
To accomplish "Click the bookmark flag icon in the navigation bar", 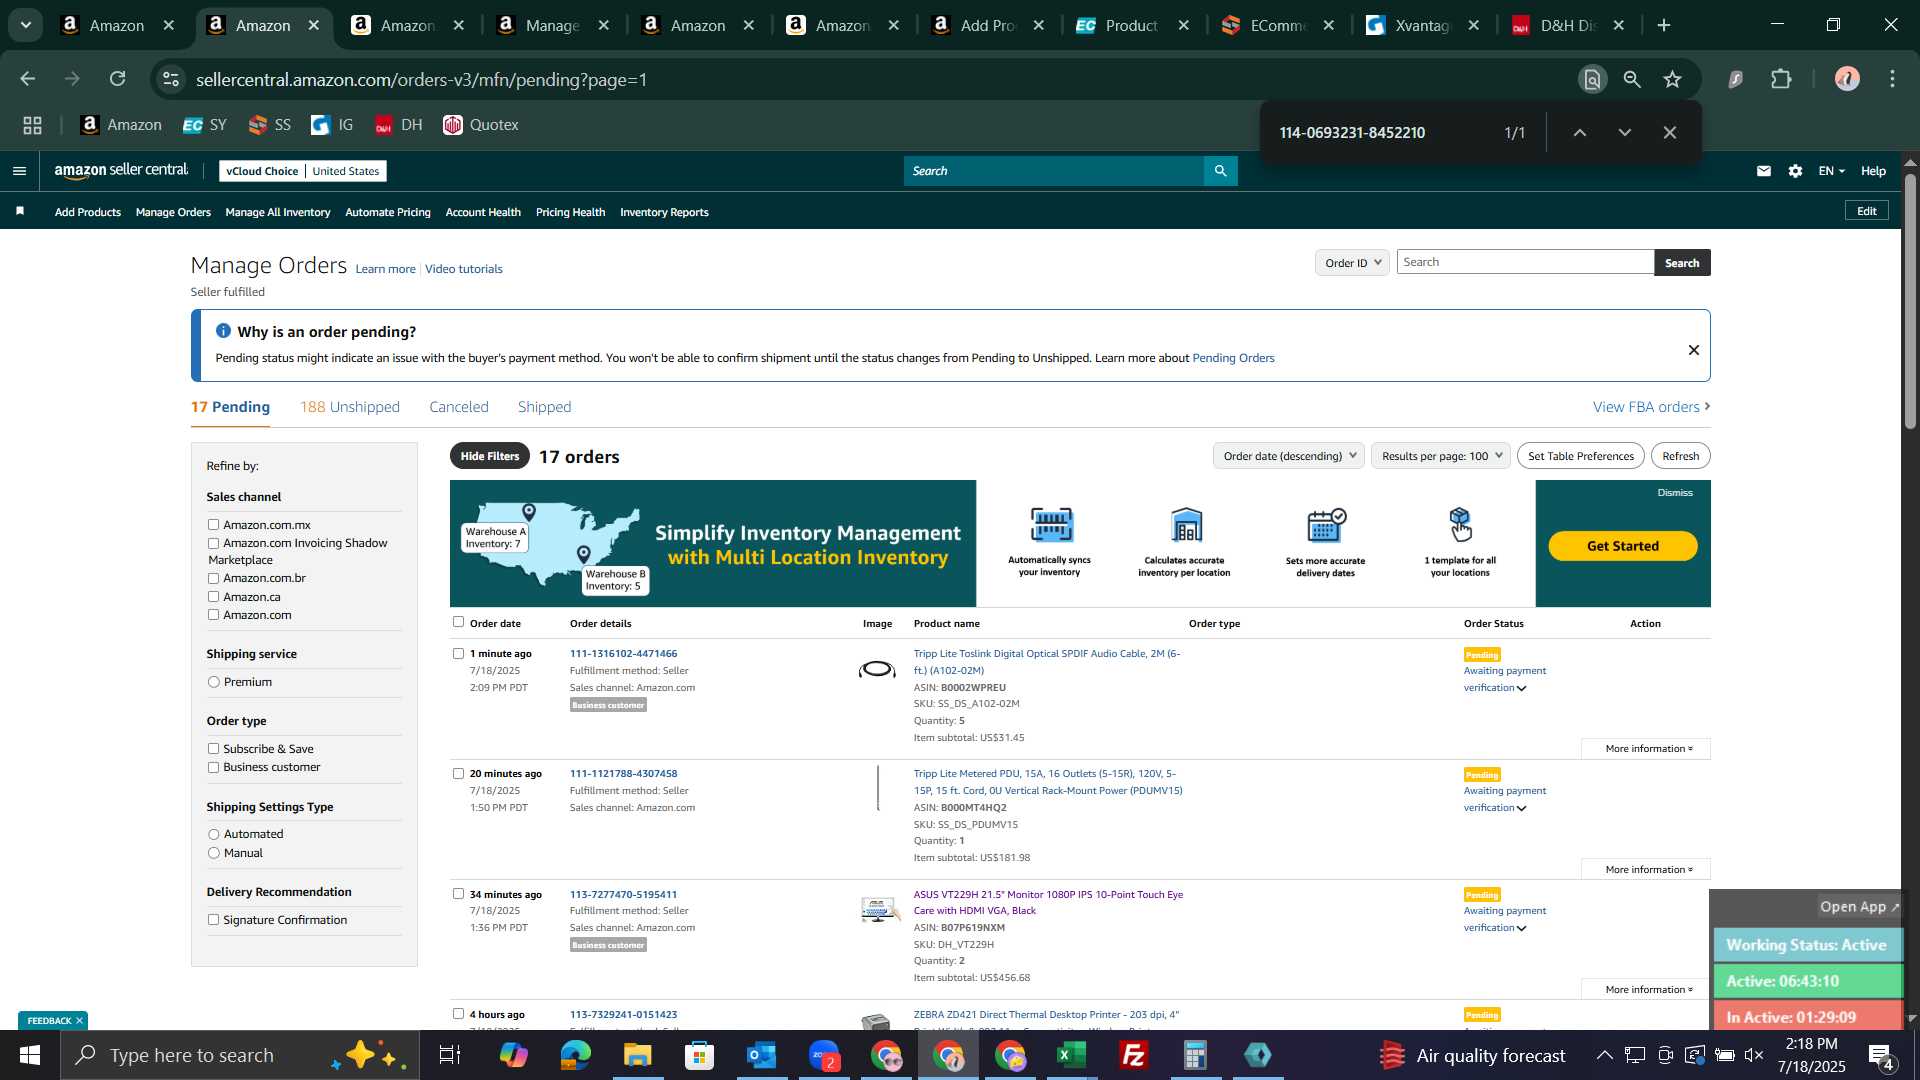I will (20, 211).
